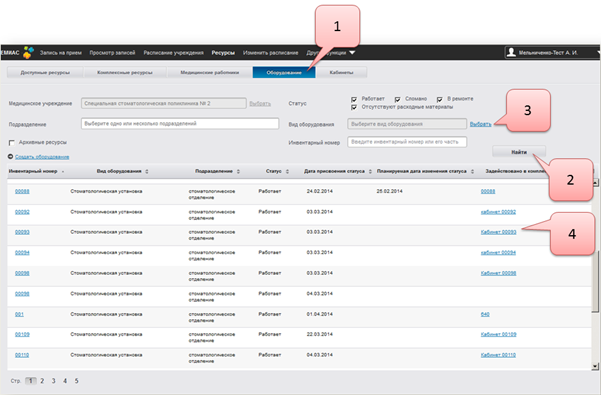Screen dimensions: 601x395
Task: Open inventory number 00098 link
Action: (x=22, y=294)
